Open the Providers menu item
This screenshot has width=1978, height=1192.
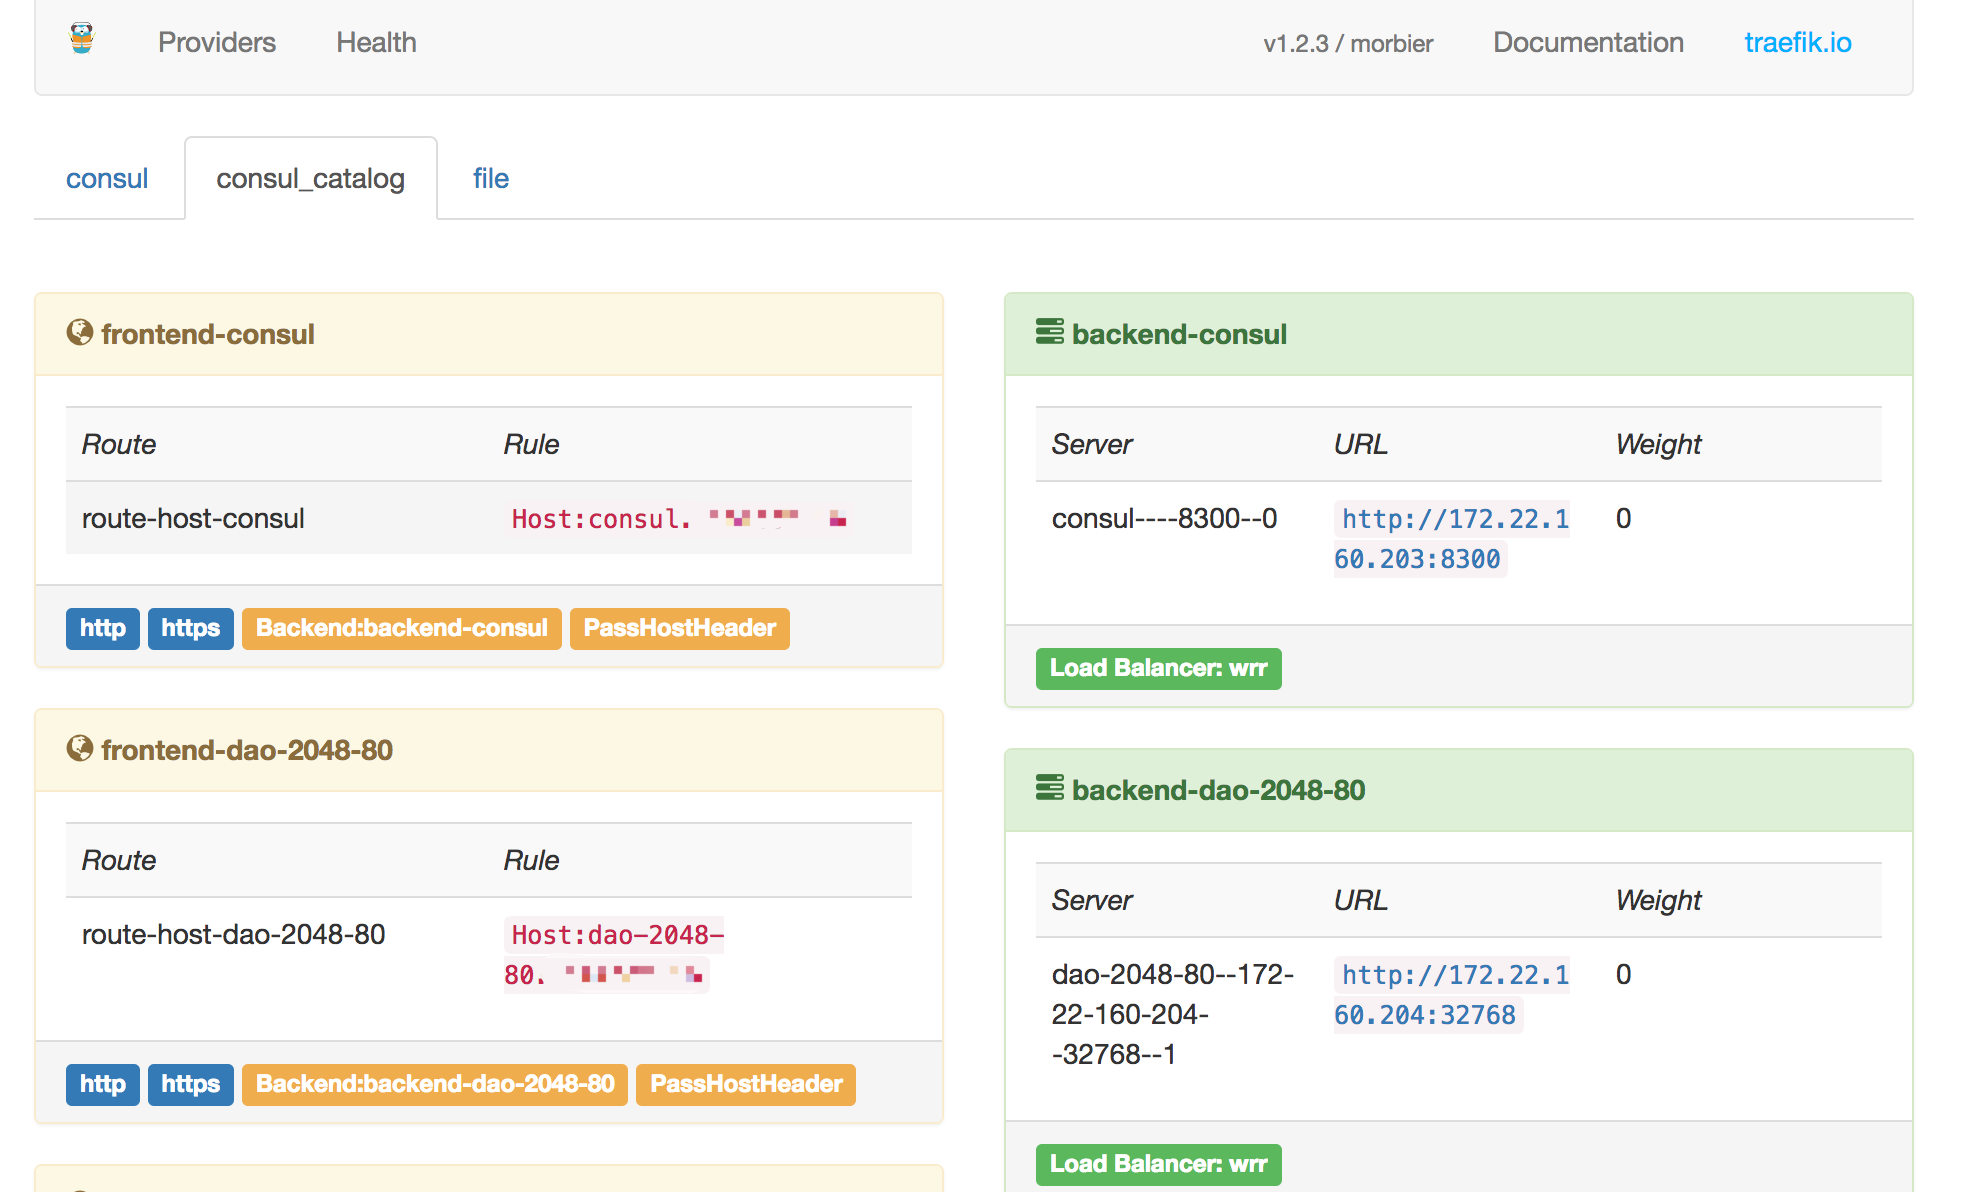(217, 42)
